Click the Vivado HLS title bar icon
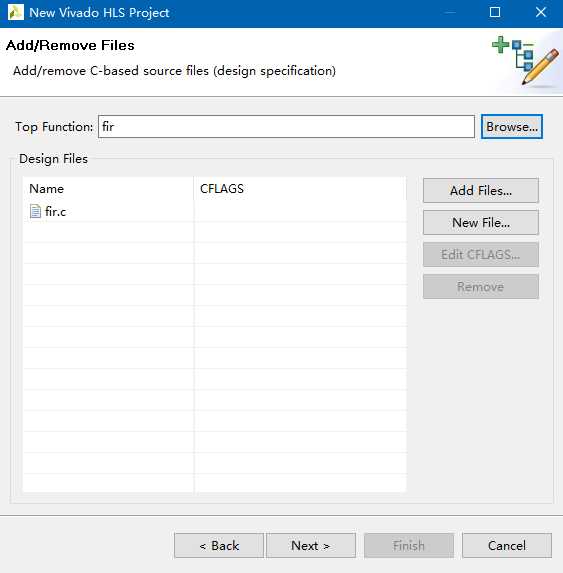 tap(15, 12)
